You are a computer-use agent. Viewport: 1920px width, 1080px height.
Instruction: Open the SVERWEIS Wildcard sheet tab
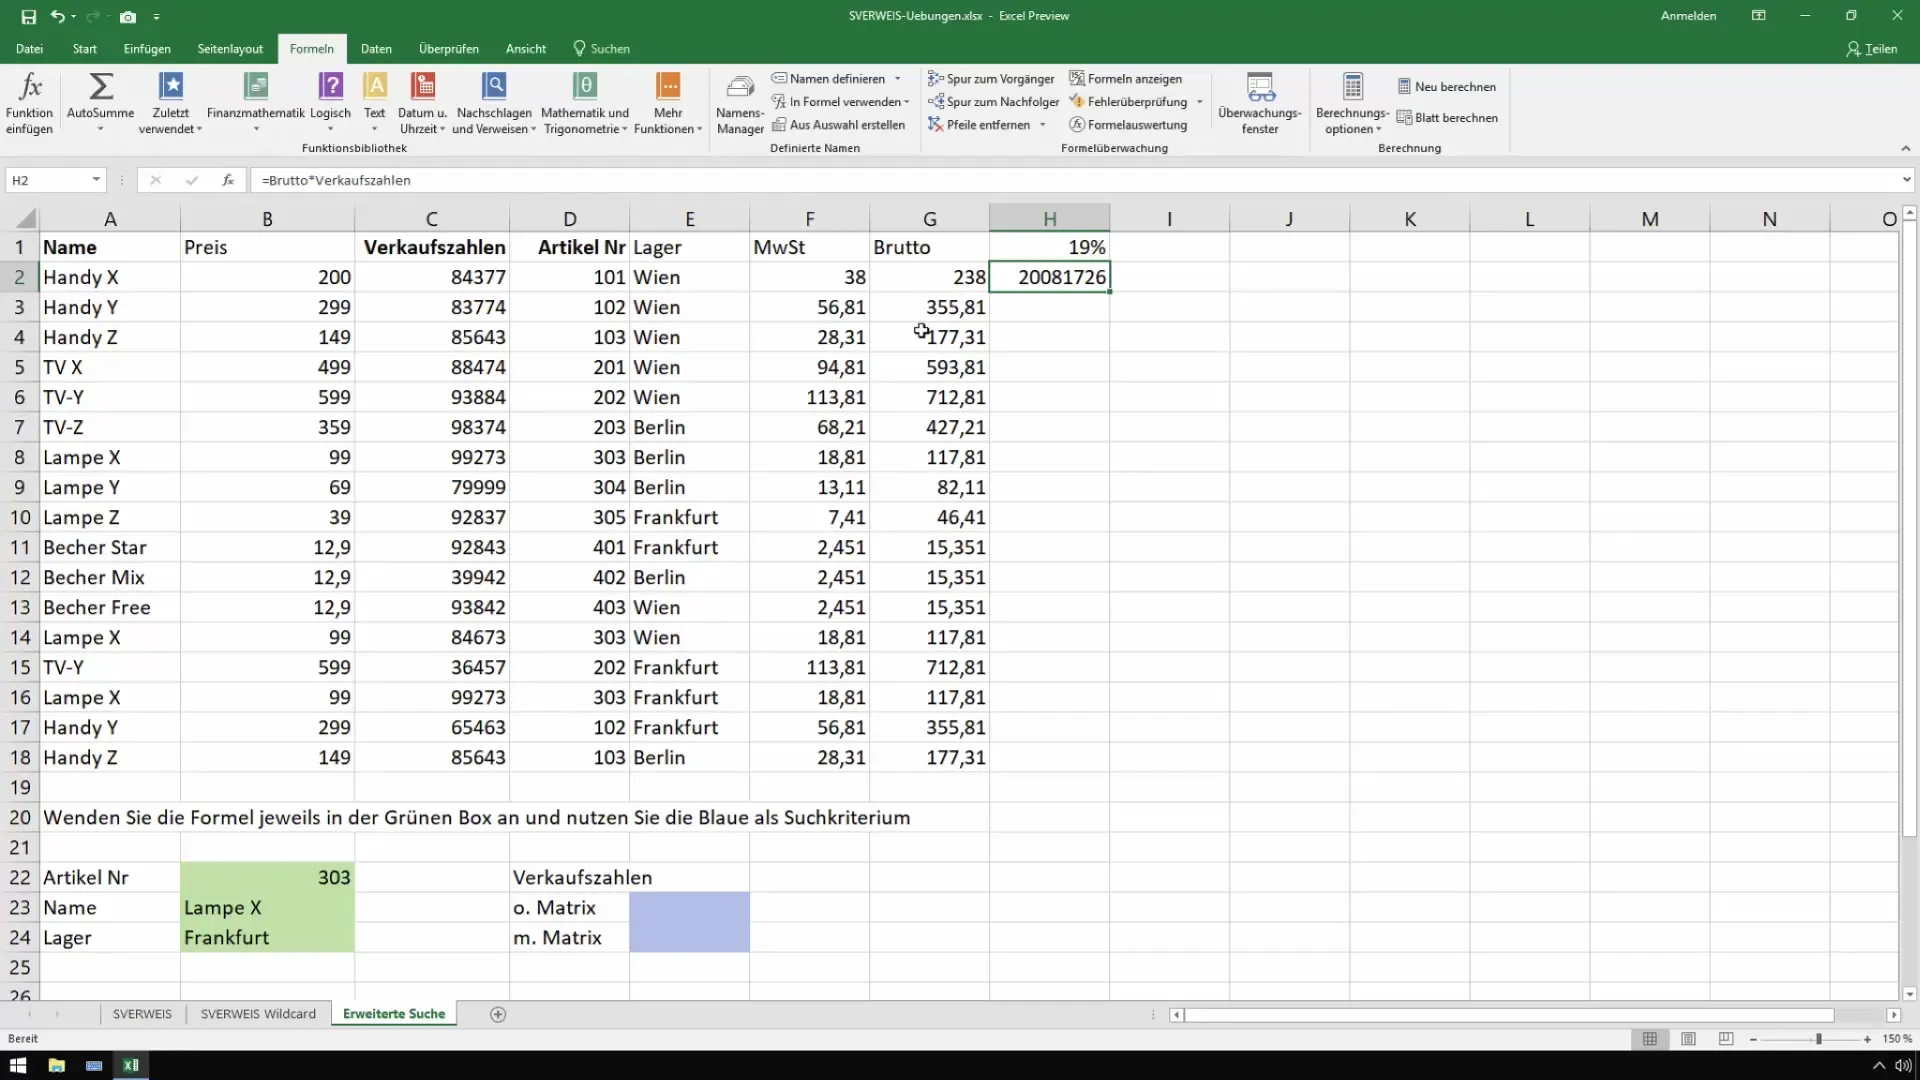coord(258,1014)
